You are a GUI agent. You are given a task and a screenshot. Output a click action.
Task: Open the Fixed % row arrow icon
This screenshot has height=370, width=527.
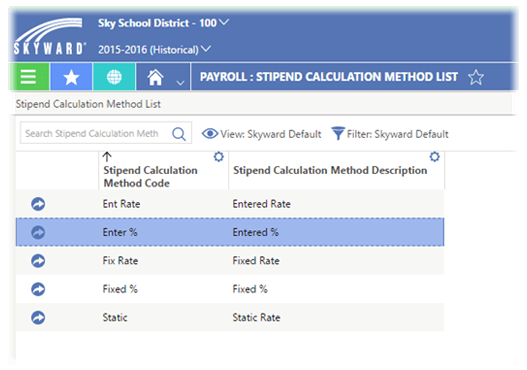click(38, 289)
